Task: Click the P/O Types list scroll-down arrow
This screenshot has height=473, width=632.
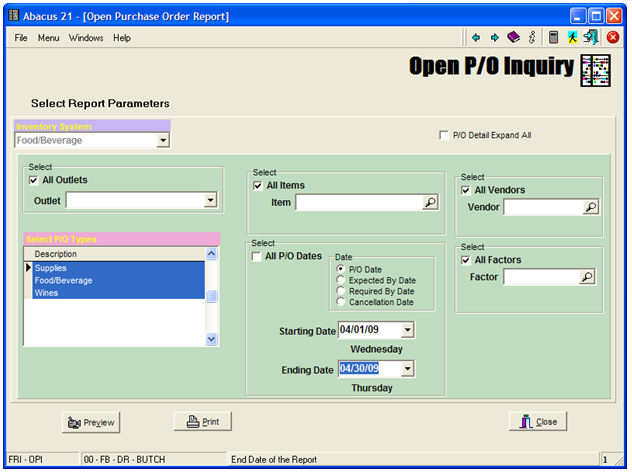Action: [x=211, y=339]
